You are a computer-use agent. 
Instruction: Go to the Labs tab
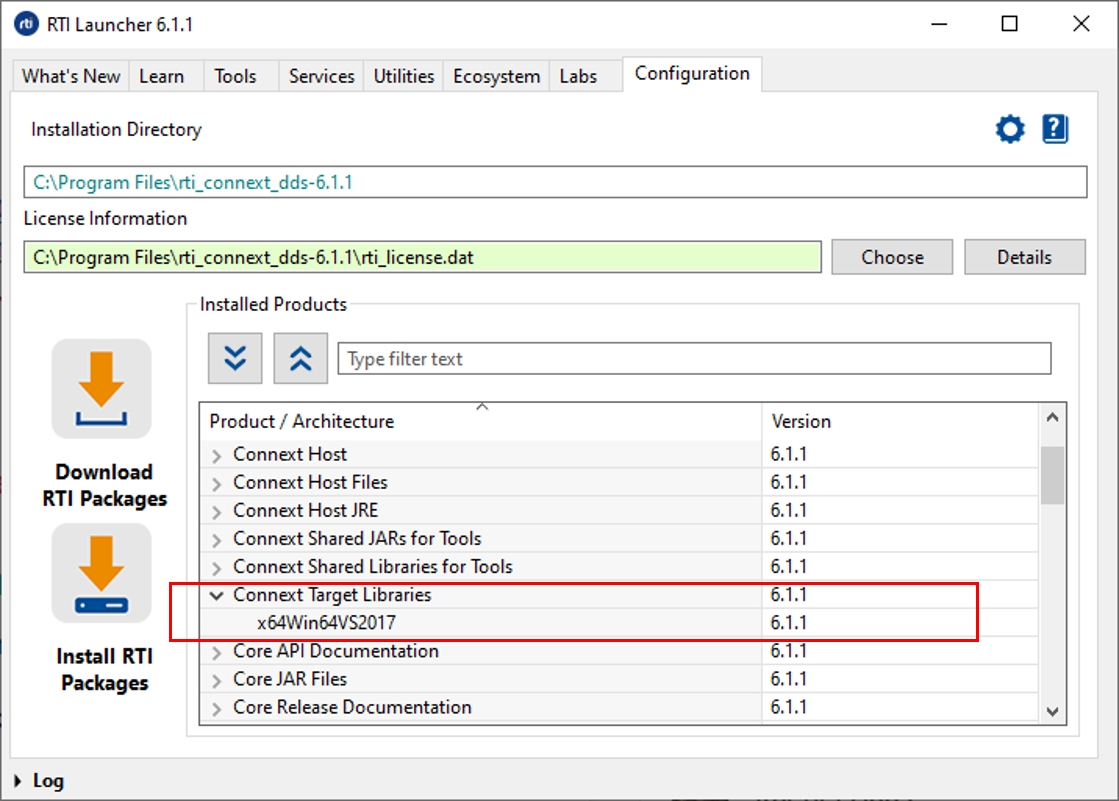(x=578, y=76)
